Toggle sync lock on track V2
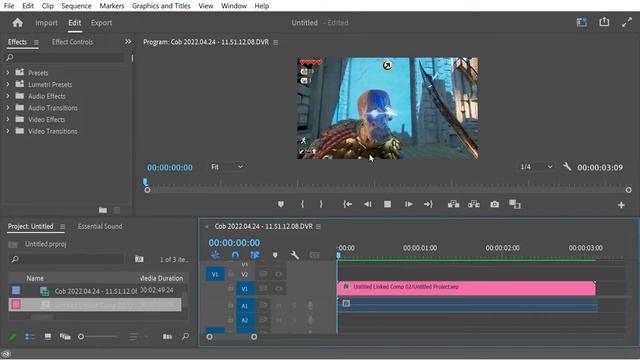 [x=263, y=274]
